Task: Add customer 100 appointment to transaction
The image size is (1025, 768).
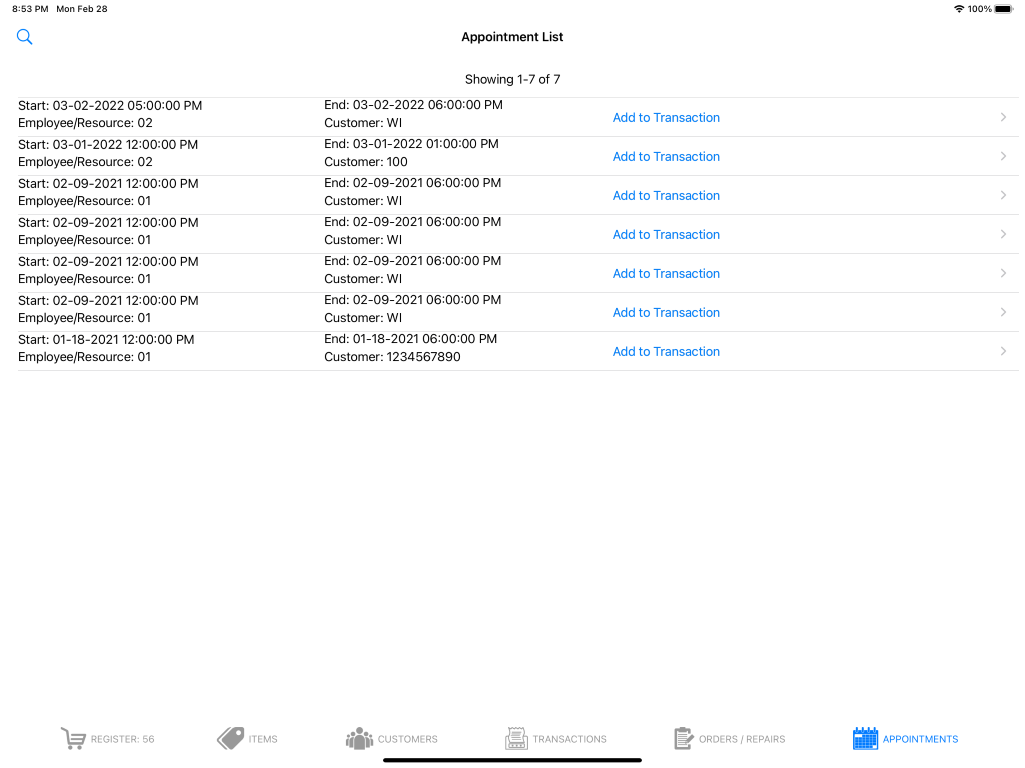Action: click(x=666, y=156)
